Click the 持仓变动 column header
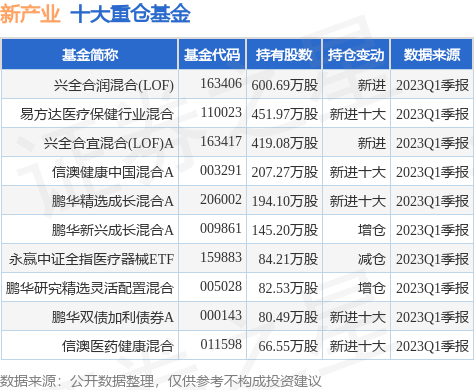This screenshot has height=390, width=474. 356,54
